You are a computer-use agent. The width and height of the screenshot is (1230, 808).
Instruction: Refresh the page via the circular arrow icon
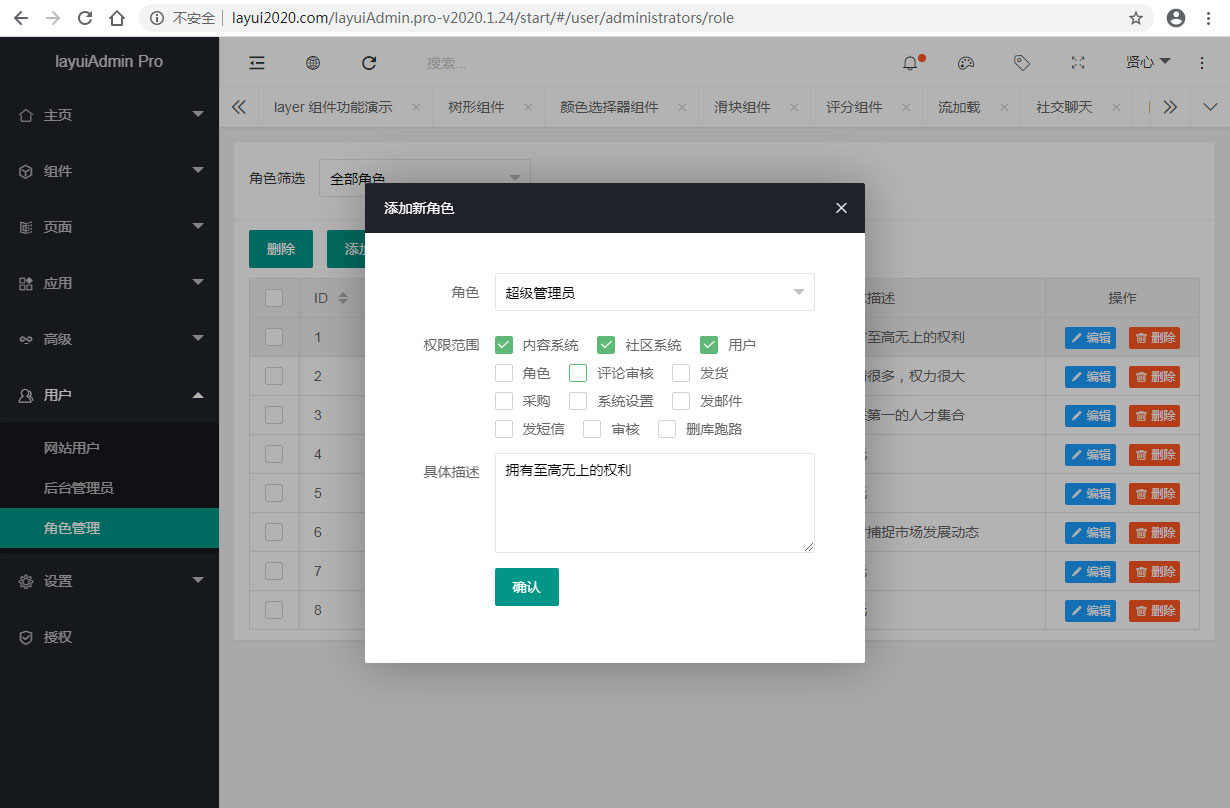click(x=369, y=62)
